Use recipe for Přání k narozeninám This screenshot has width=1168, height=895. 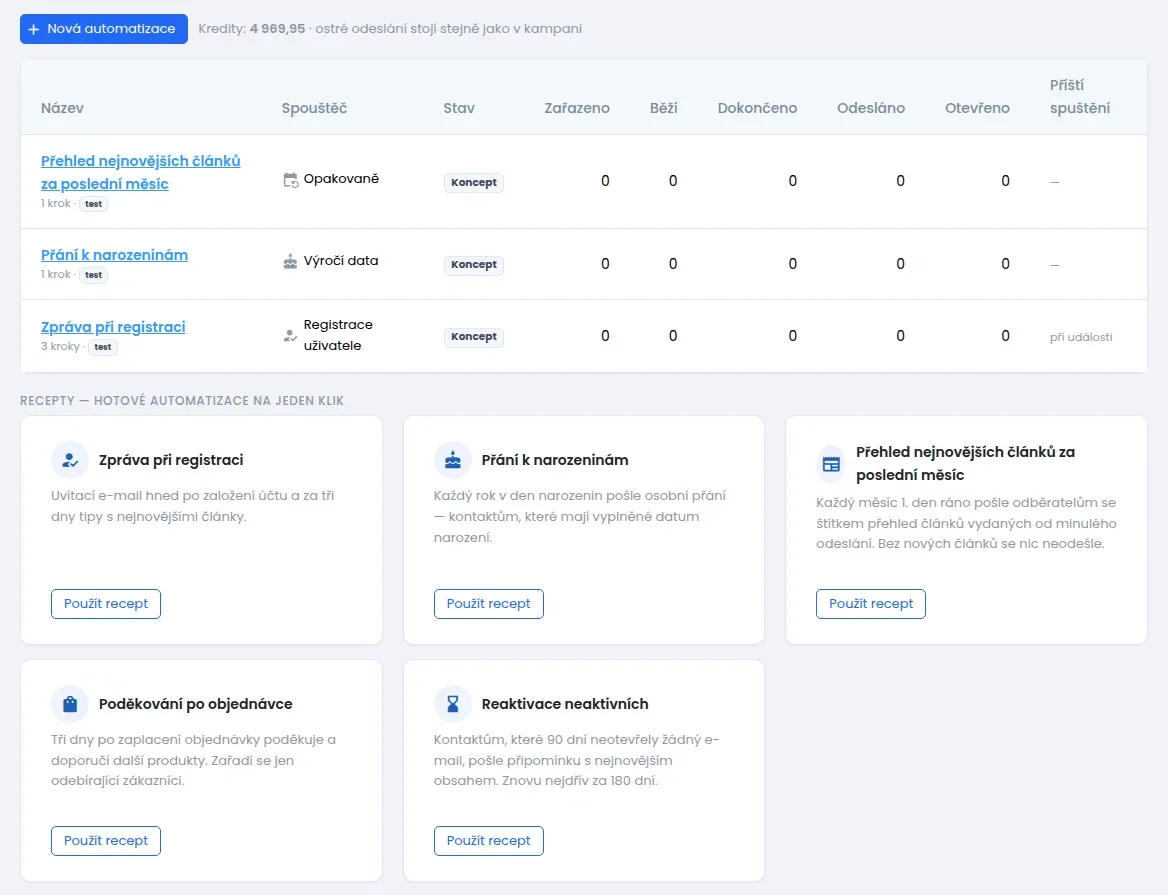(x=489, y=604)
